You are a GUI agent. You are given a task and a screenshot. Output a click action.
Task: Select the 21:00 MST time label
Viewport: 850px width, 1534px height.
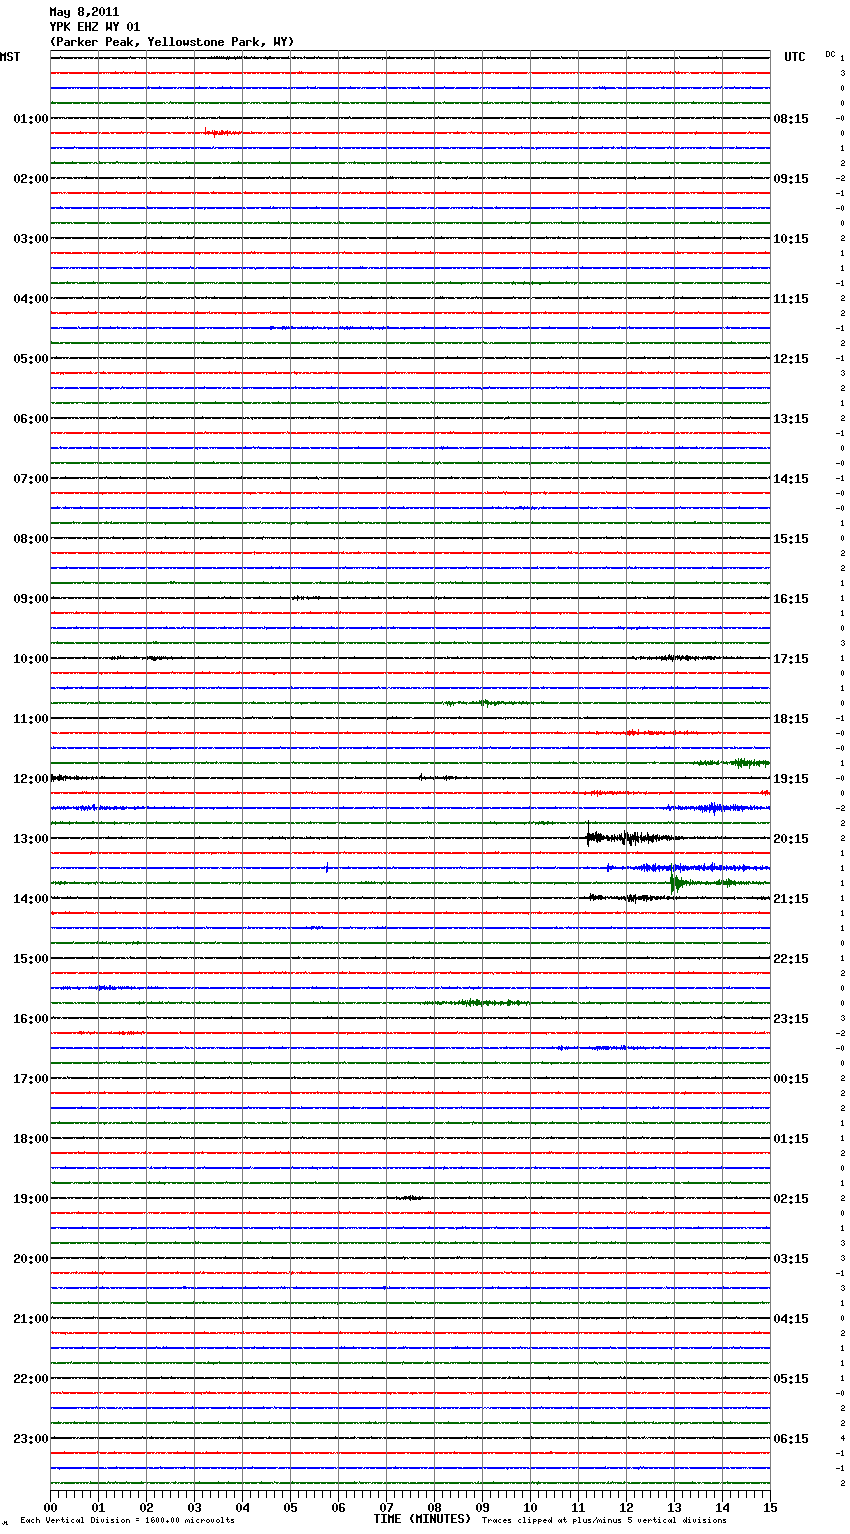(x=31, y=1319)
